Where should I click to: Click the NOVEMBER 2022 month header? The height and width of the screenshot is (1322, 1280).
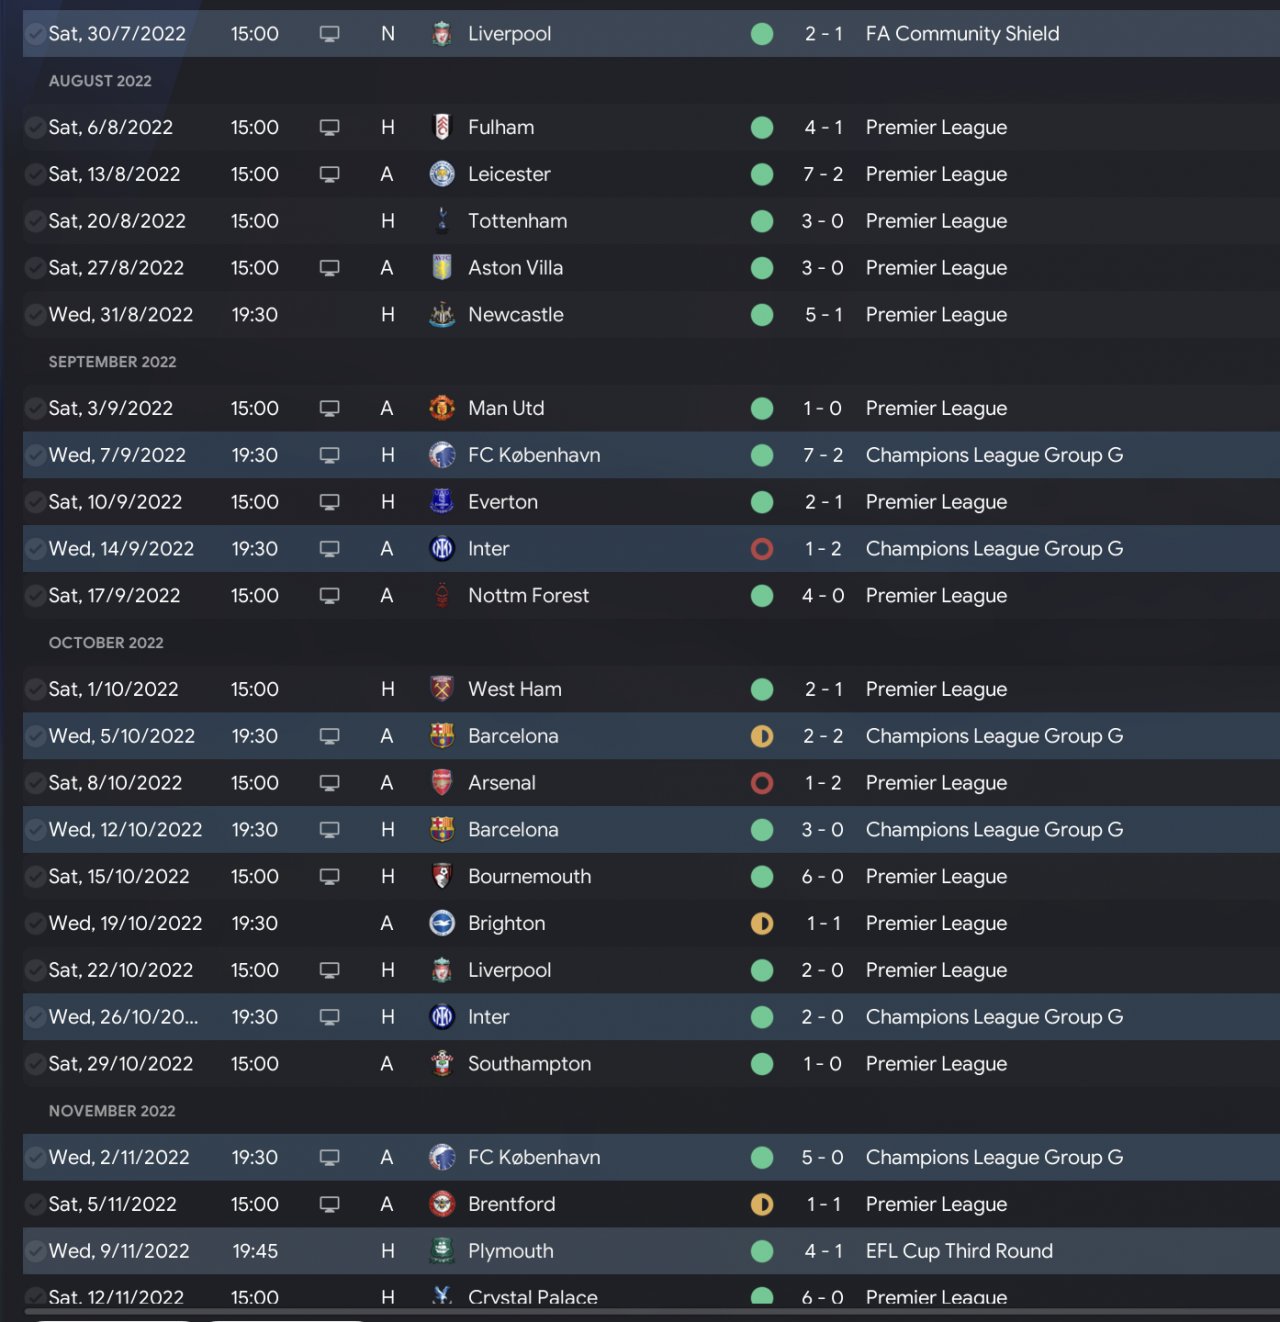click(112, 1111)
